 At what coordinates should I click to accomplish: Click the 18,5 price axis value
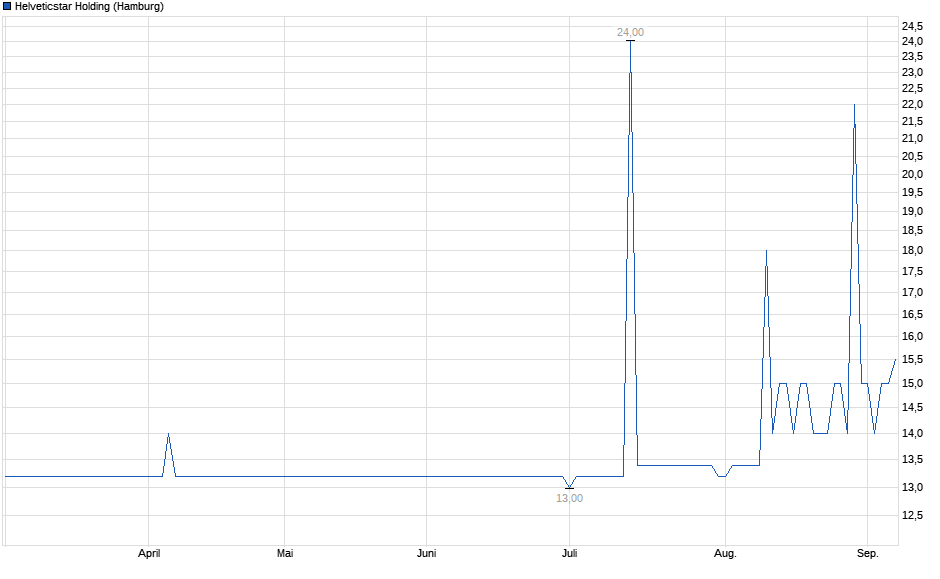[912, 231]
